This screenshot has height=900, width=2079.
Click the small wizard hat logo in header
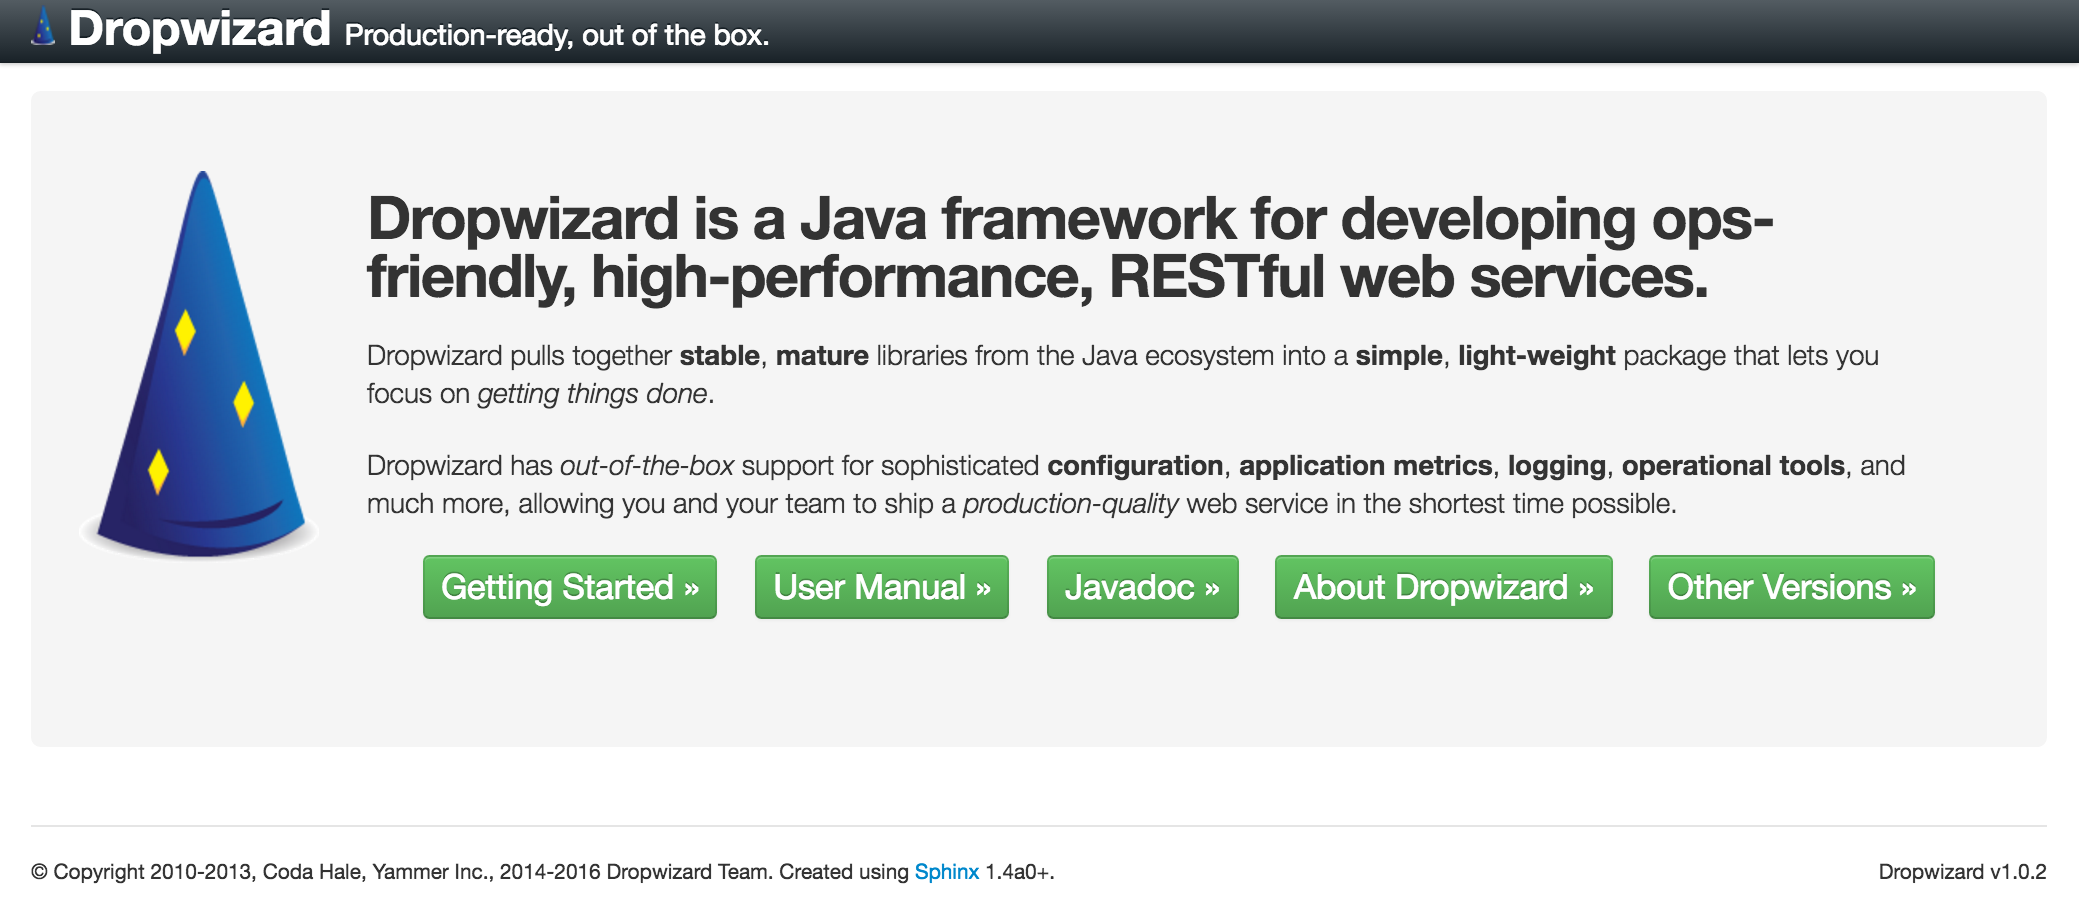coord(43,28)
